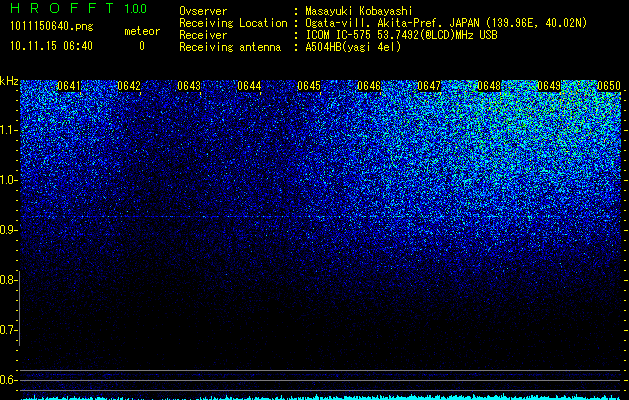
Task: Click the 0645 time marker
Action: (309, 86)
